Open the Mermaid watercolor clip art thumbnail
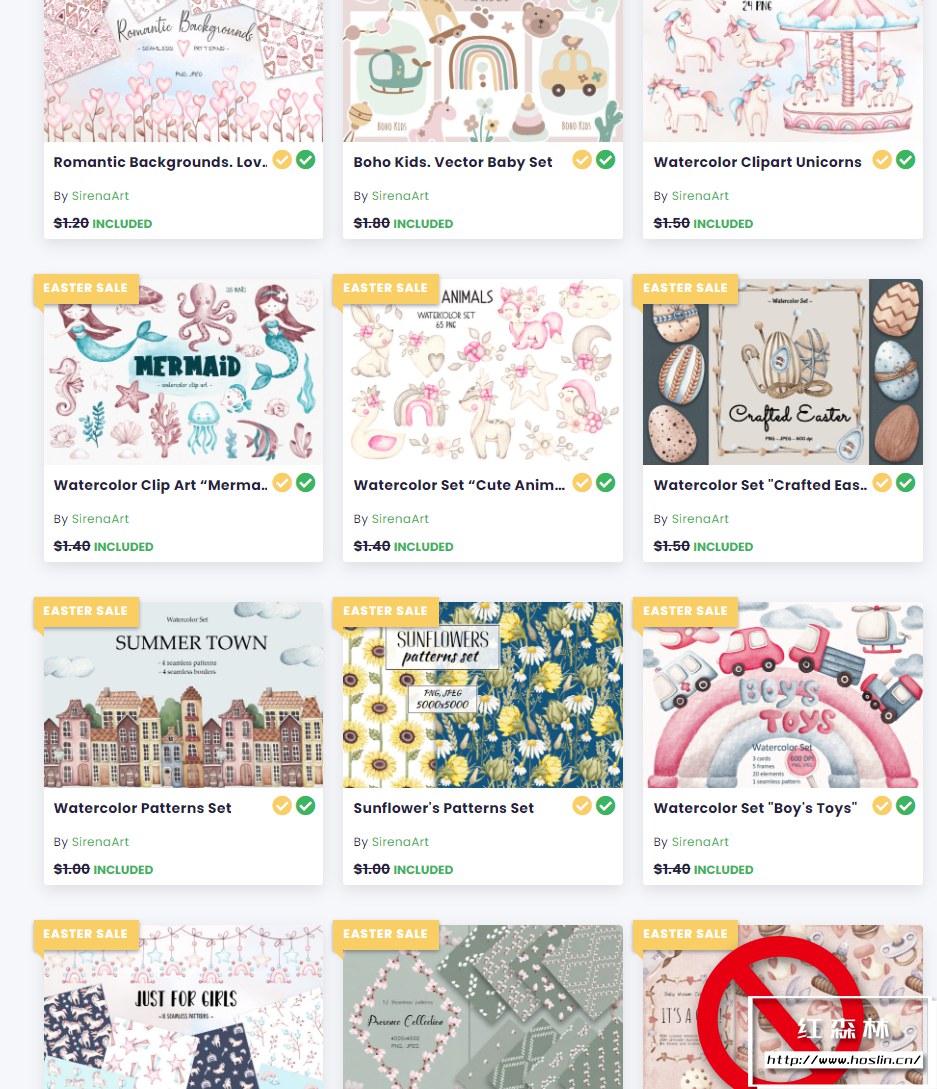This screenshot has height=1089, width=937. [183, 372]
